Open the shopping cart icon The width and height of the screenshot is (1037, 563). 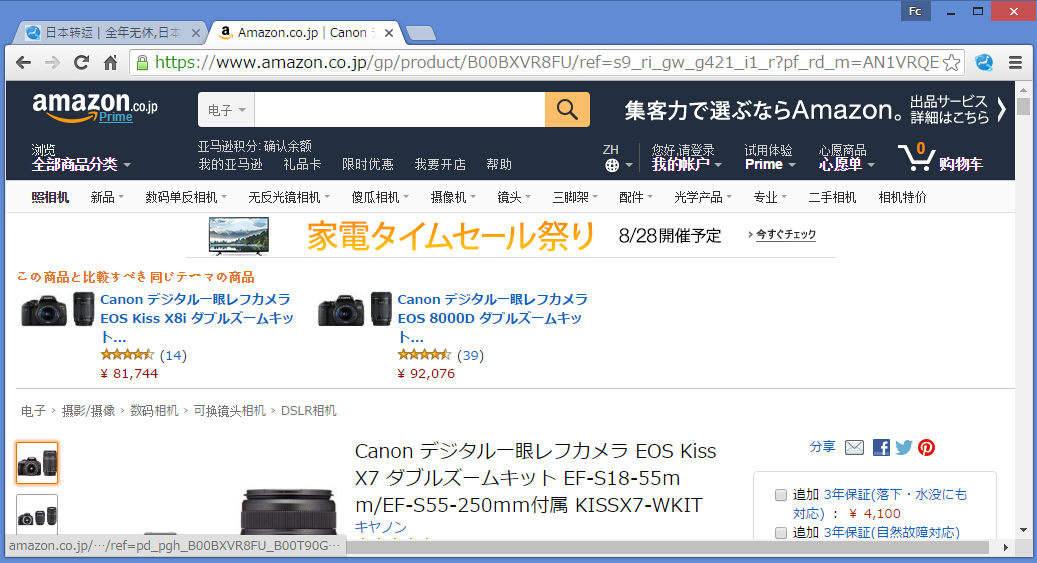(x=917, y=157)
